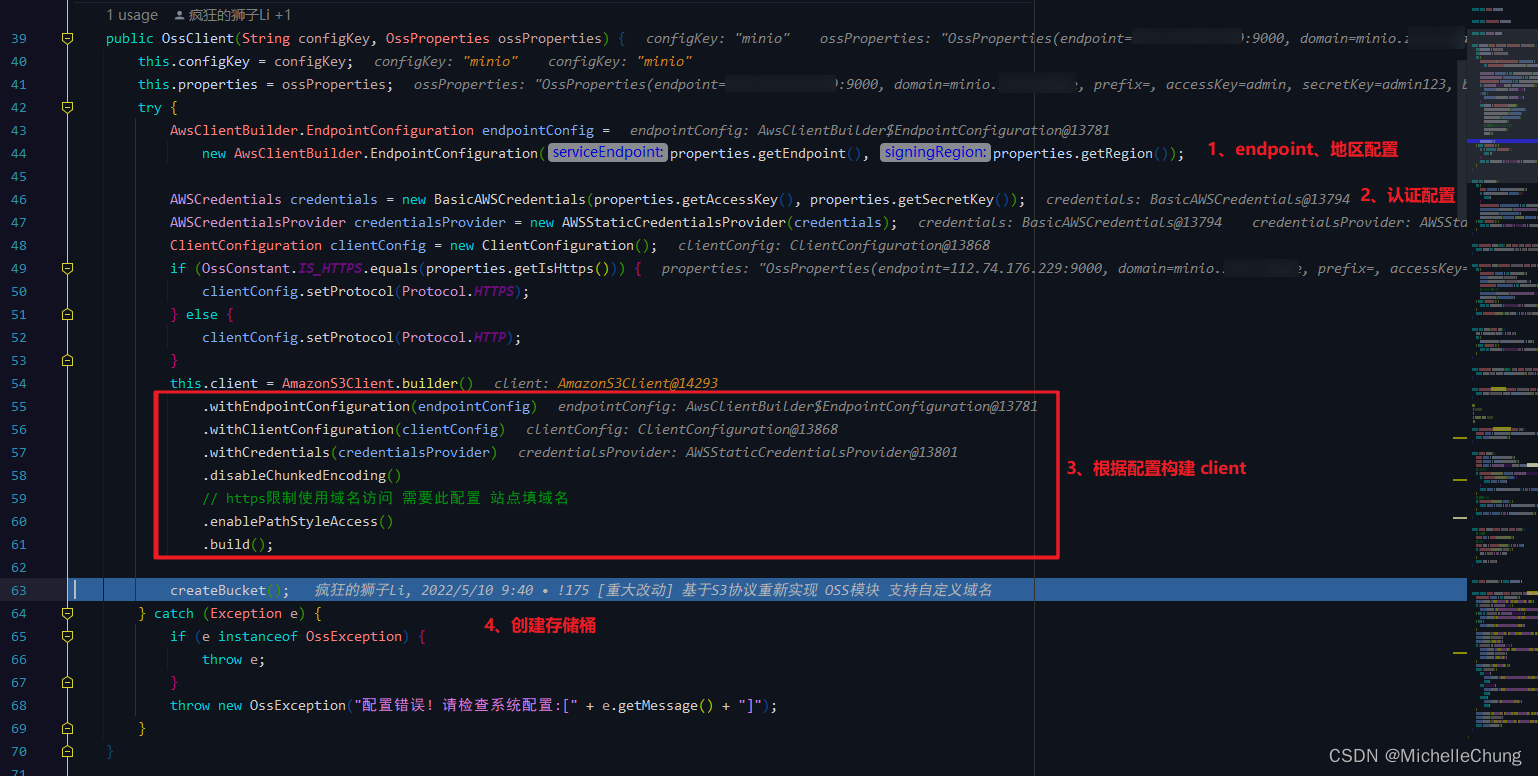This screenshot has height=776, width=1538.
Task: Click the fold icon beside line 67 closing brace
Action: pyautogui.click(x=66, y=682)
